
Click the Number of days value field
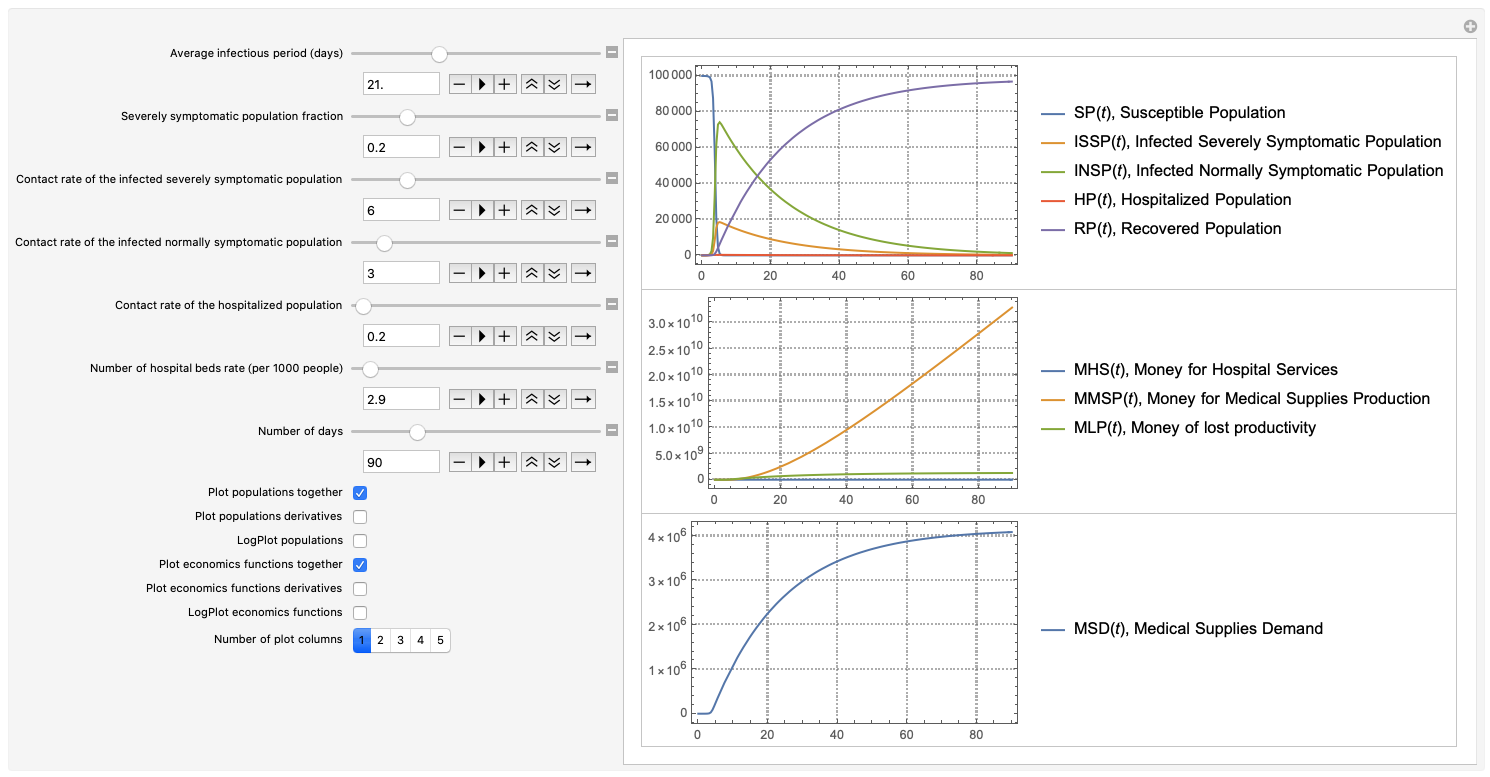401,463
